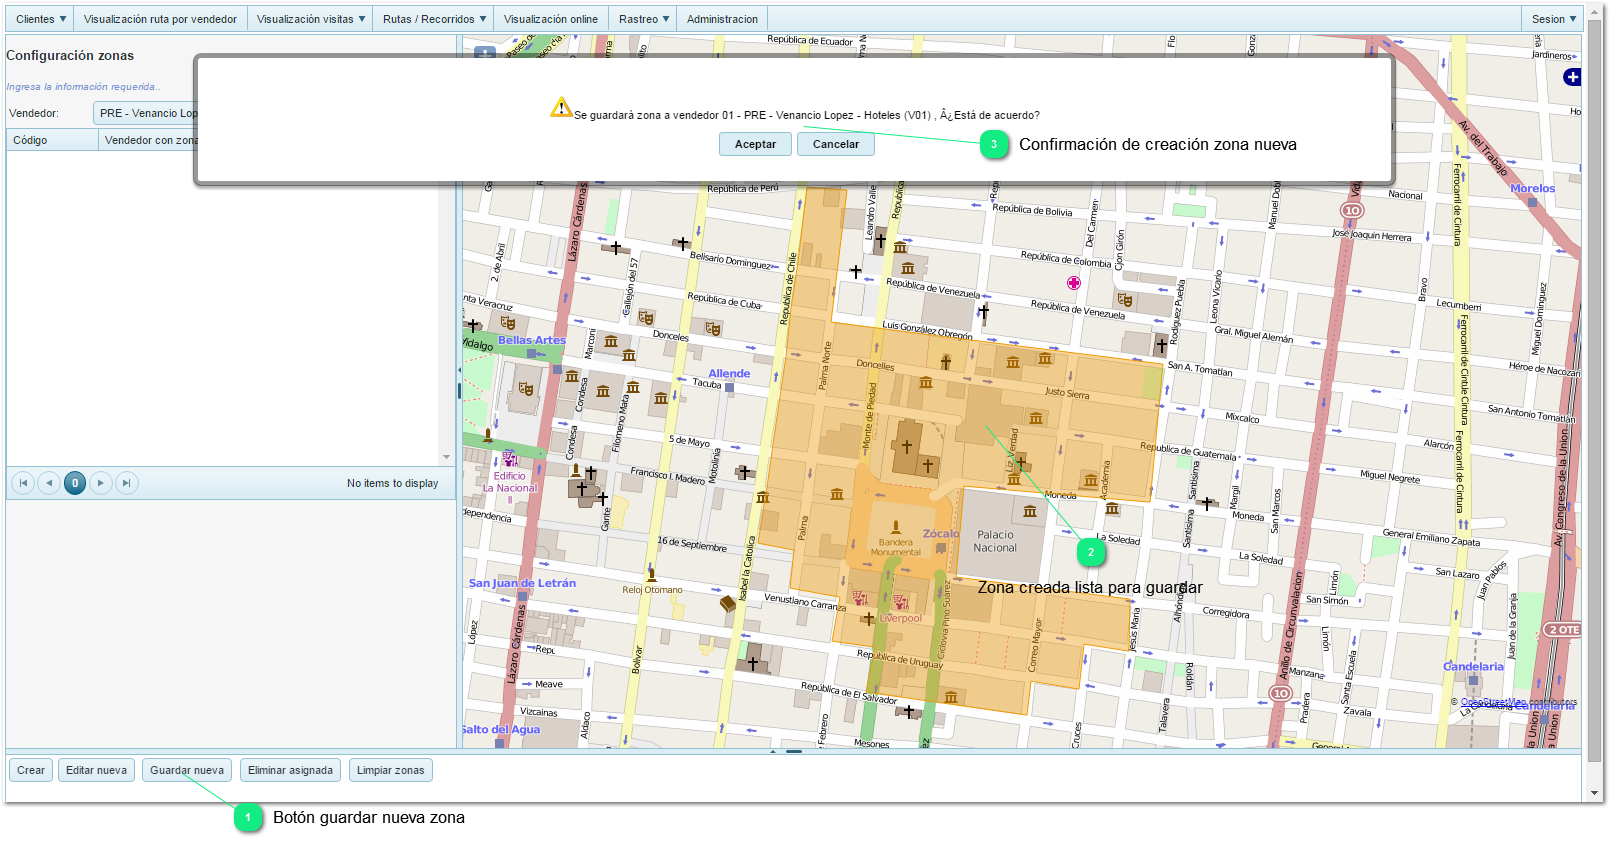
Task: Click the 'Configuración zonas' heading
Action: pos(70,55)
